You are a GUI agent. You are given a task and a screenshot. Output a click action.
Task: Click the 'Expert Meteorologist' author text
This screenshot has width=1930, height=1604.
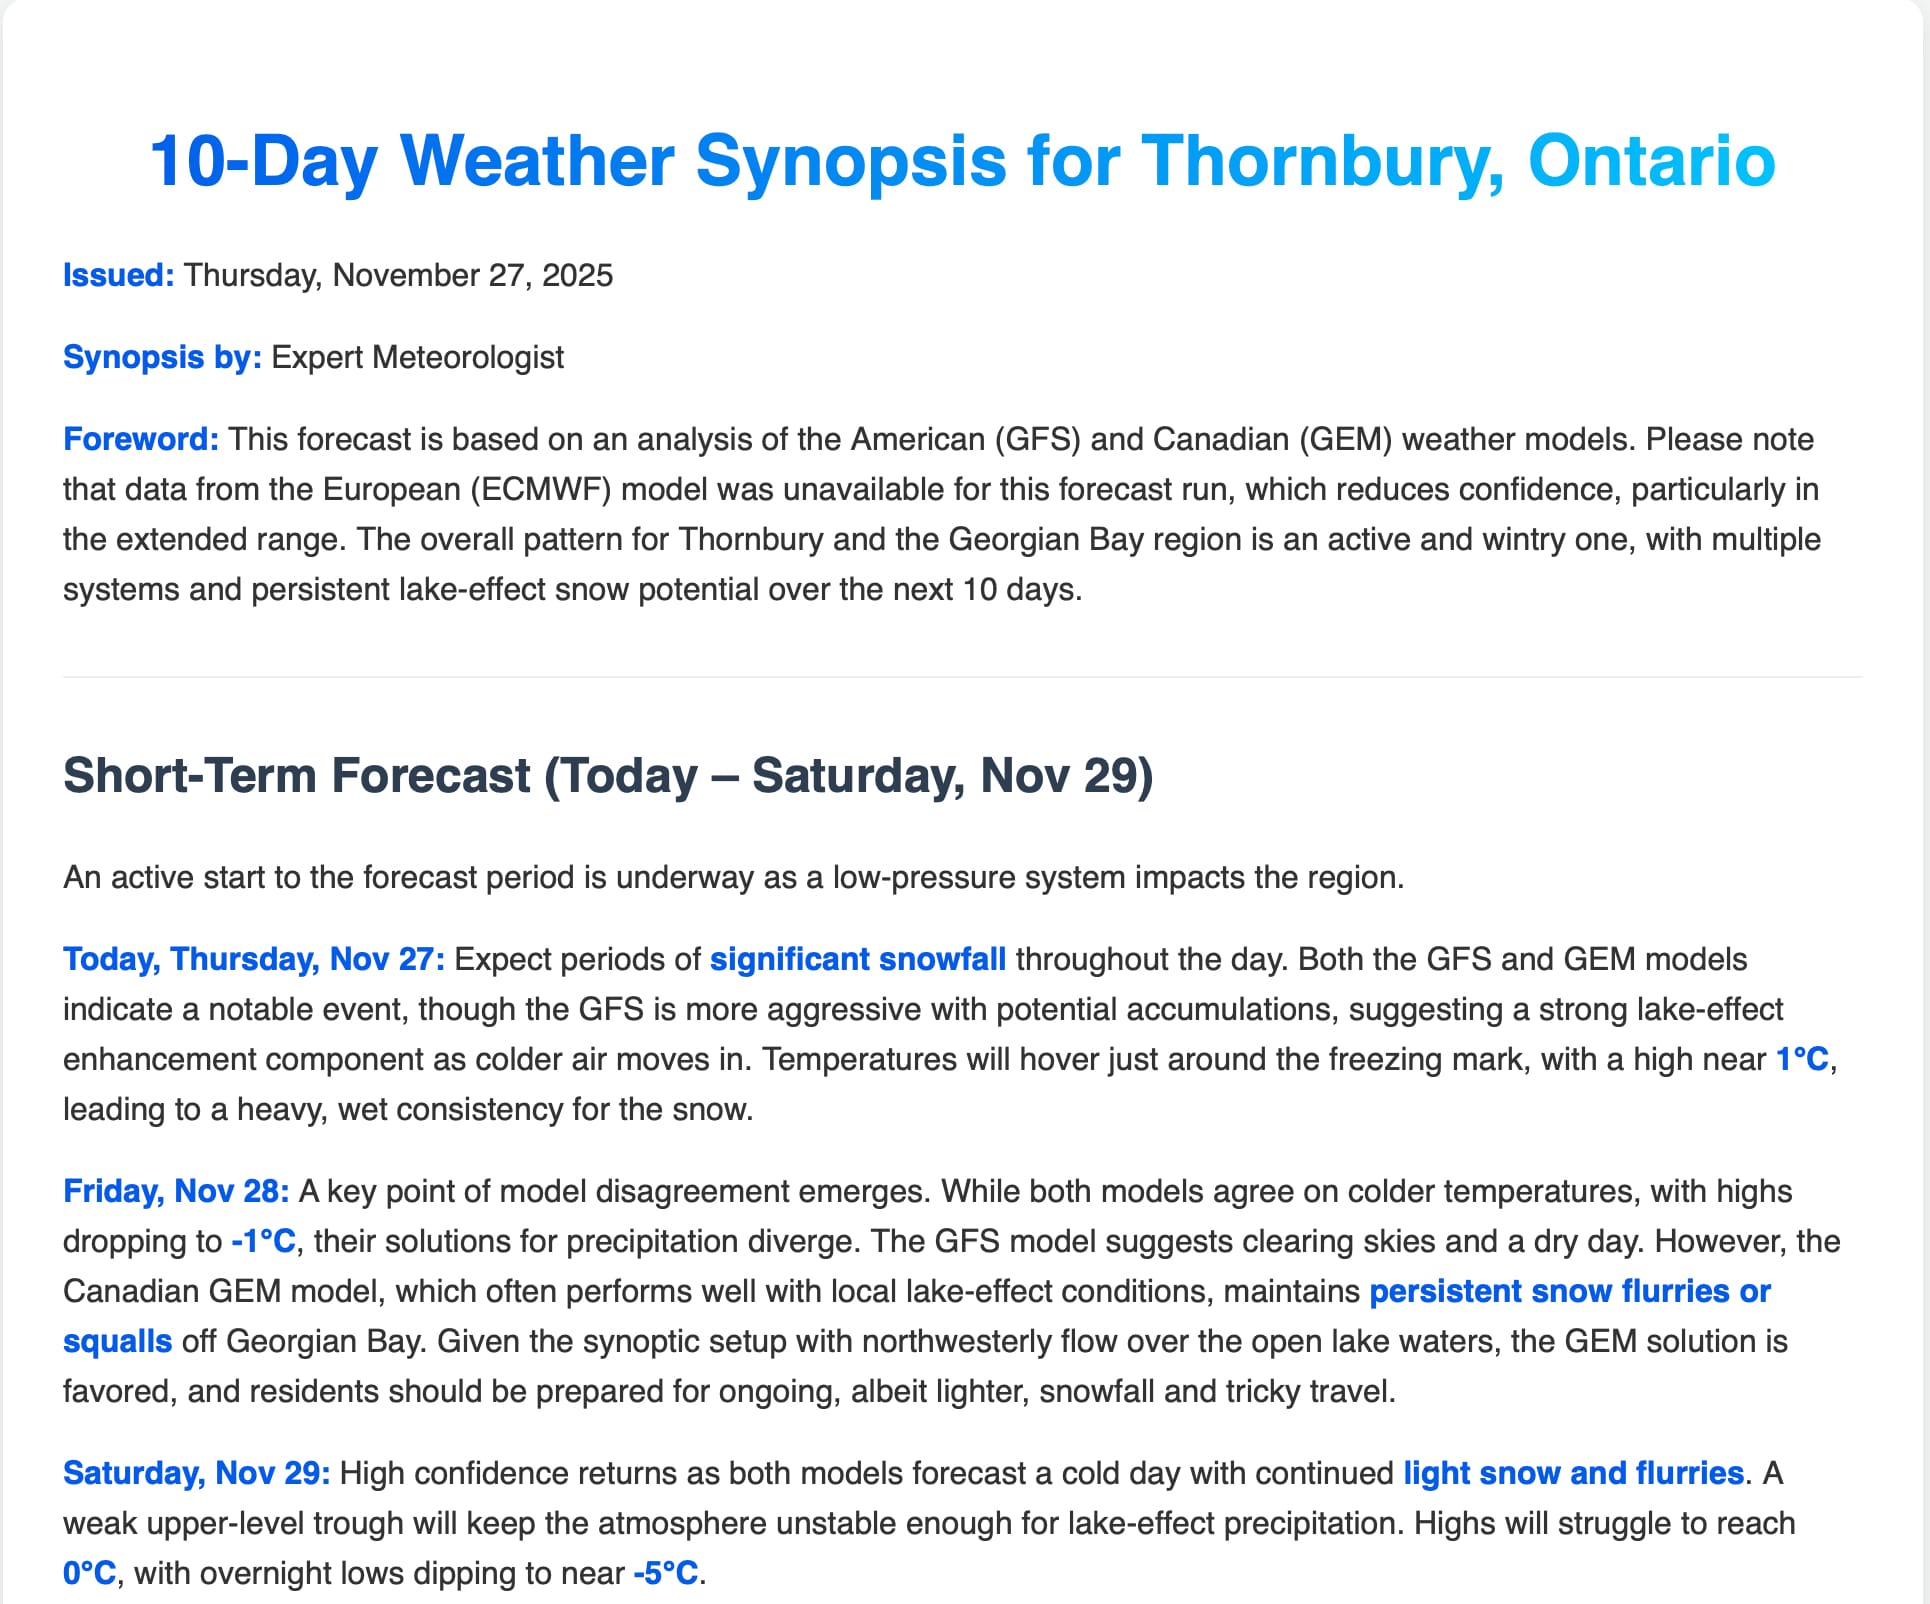pos(417,357)
